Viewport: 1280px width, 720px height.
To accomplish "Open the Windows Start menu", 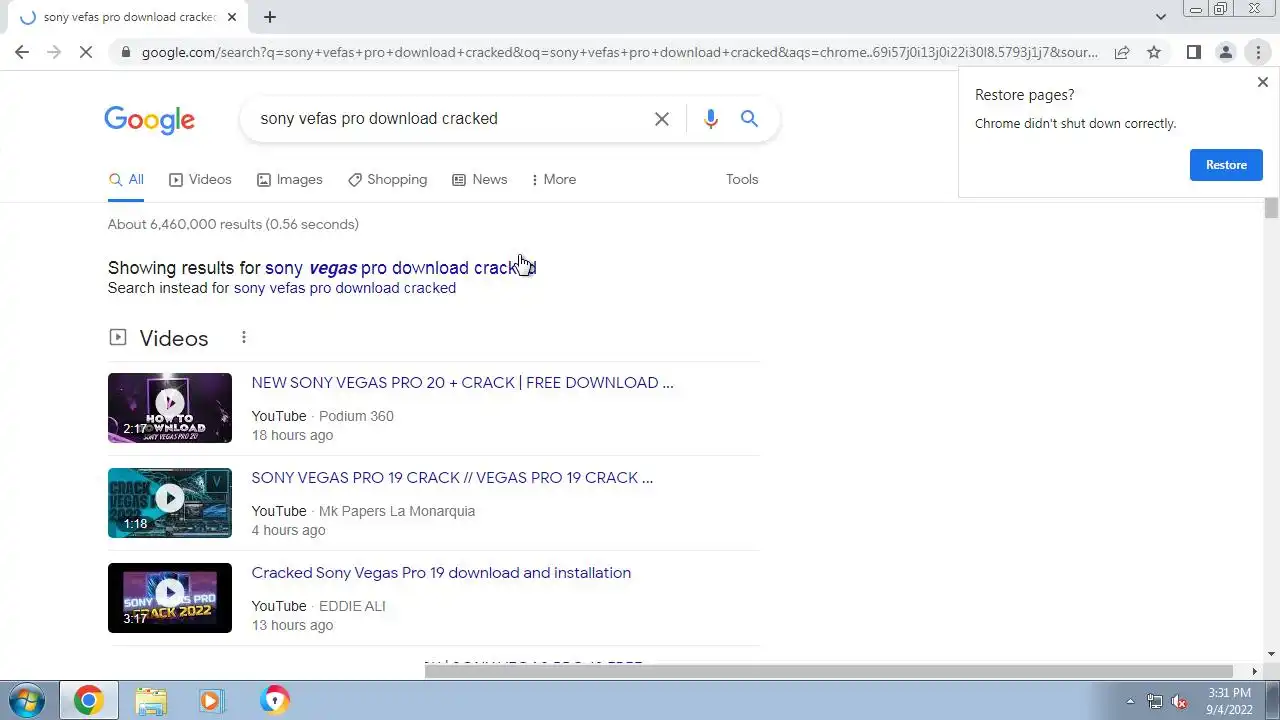I will tap(28, 701).
